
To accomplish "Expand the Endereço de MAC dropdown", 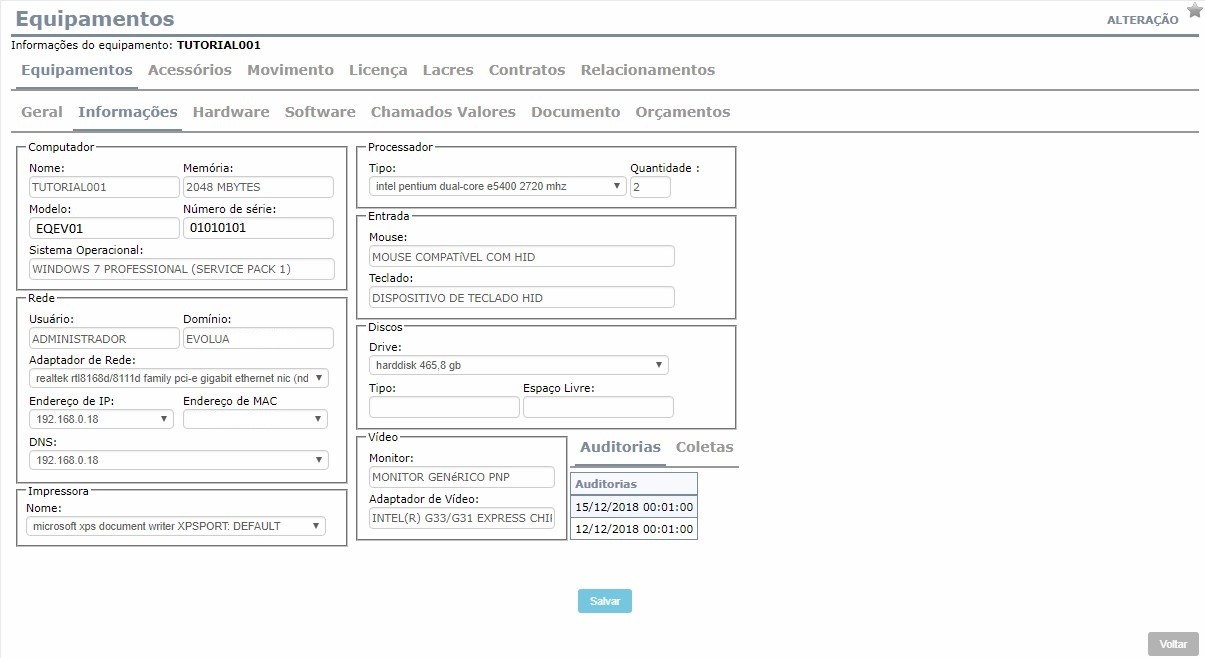I will tap(256, 419).
